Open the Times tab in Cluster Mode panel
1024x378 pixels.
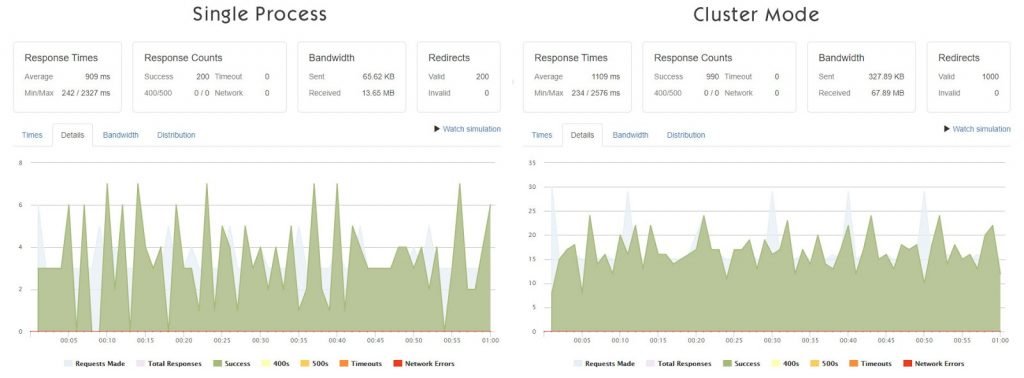pos(541,135)
